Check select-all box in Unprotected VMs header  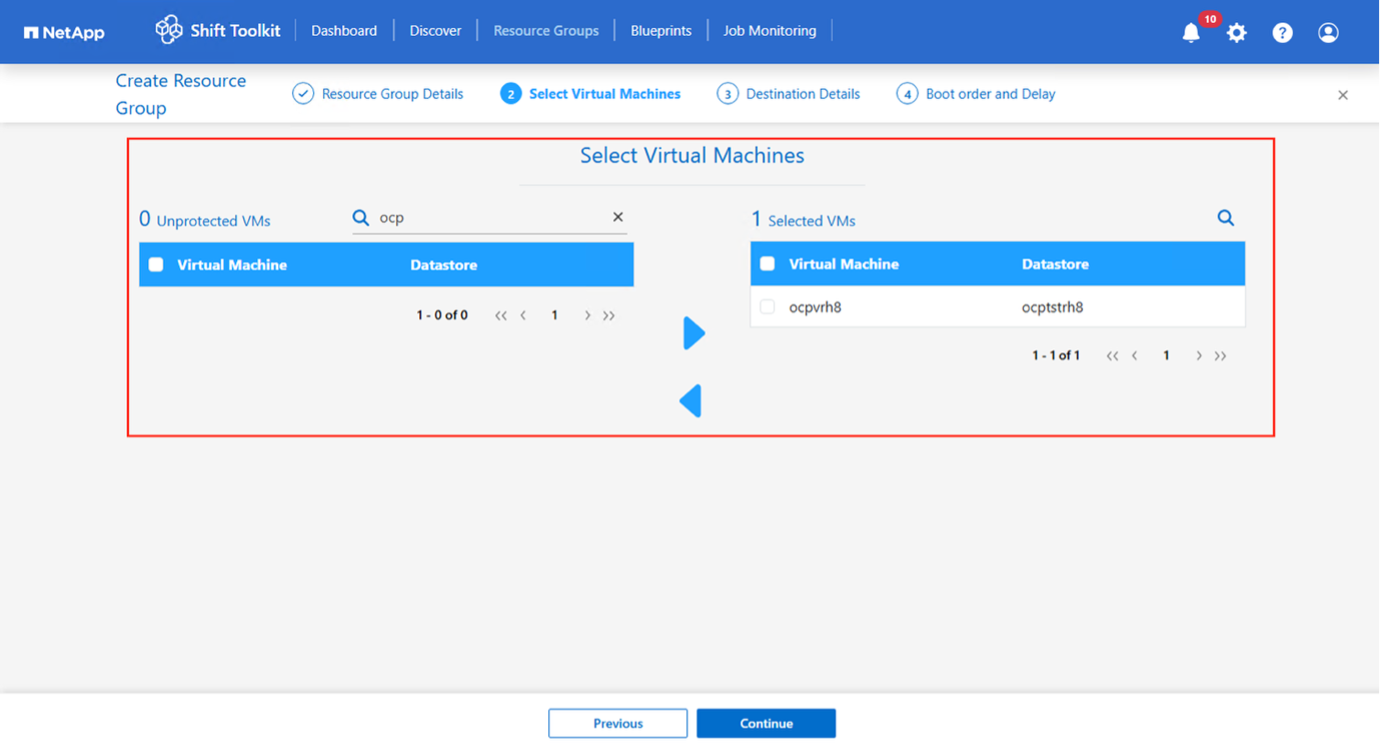click(x=156, y=265)
